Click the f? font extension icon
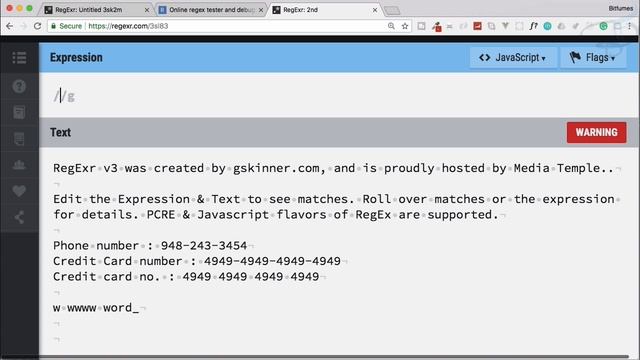 pyautogui.click(x=533, y=26)
